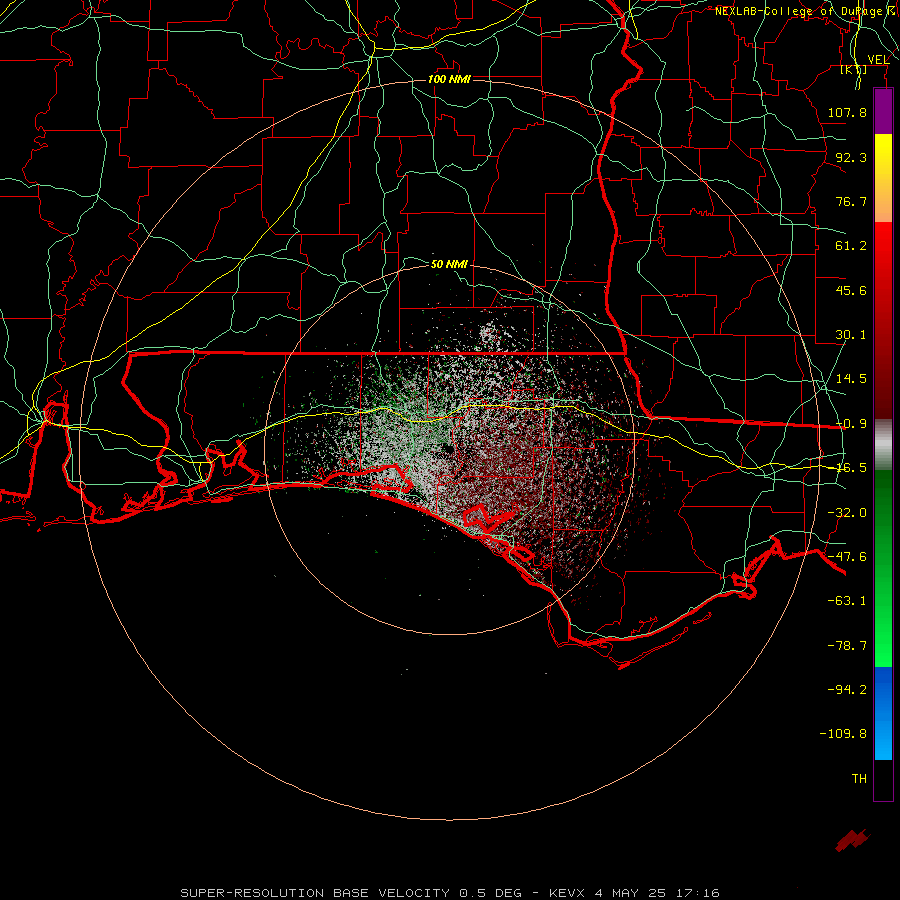Click the VEL legend title

click(878, 59)
